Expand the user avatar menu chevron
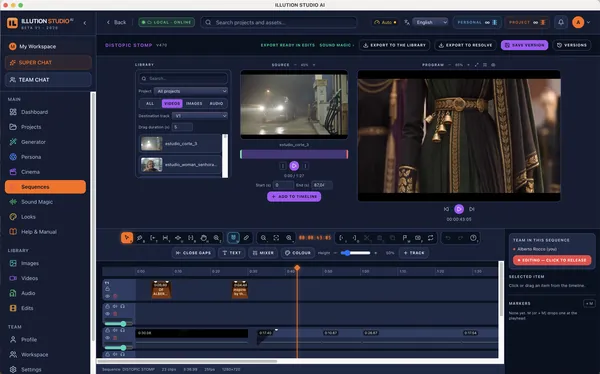This screenshot has width=600, height=374. [588, 22]
